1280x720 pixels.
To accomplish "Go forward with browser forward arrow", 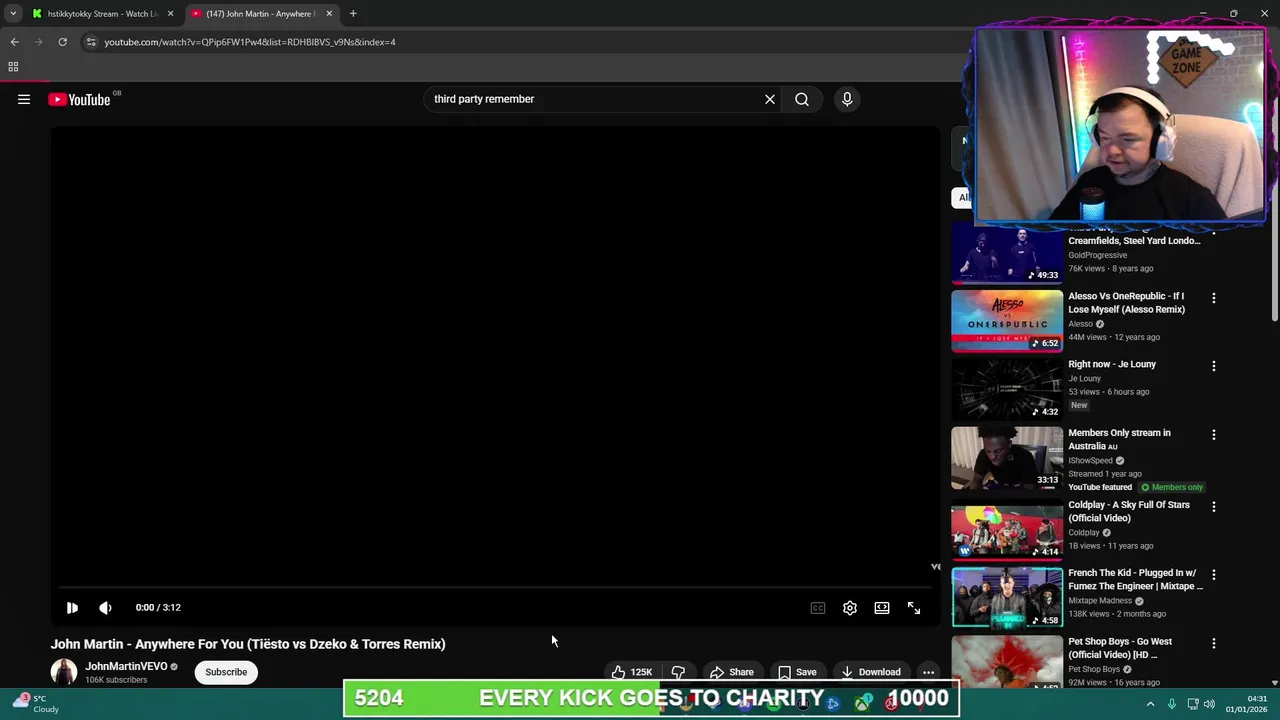I will click(38, 42).
